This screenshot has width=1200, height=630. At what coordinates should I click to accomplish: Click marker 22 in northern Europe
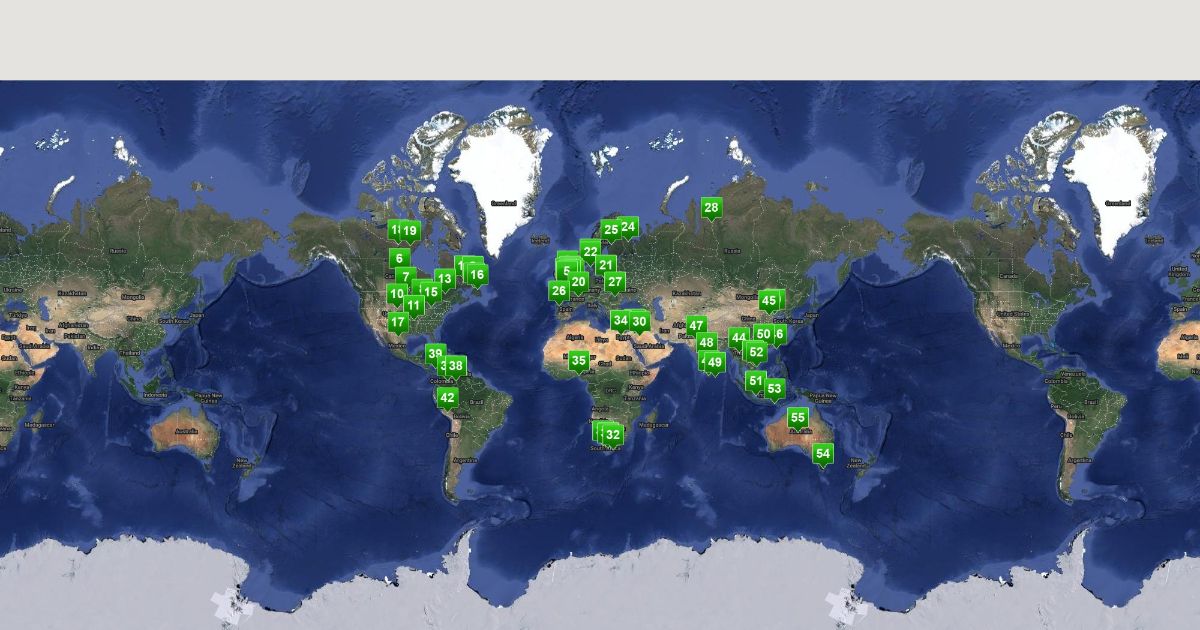pyautogui.click(x=590, y=252)
